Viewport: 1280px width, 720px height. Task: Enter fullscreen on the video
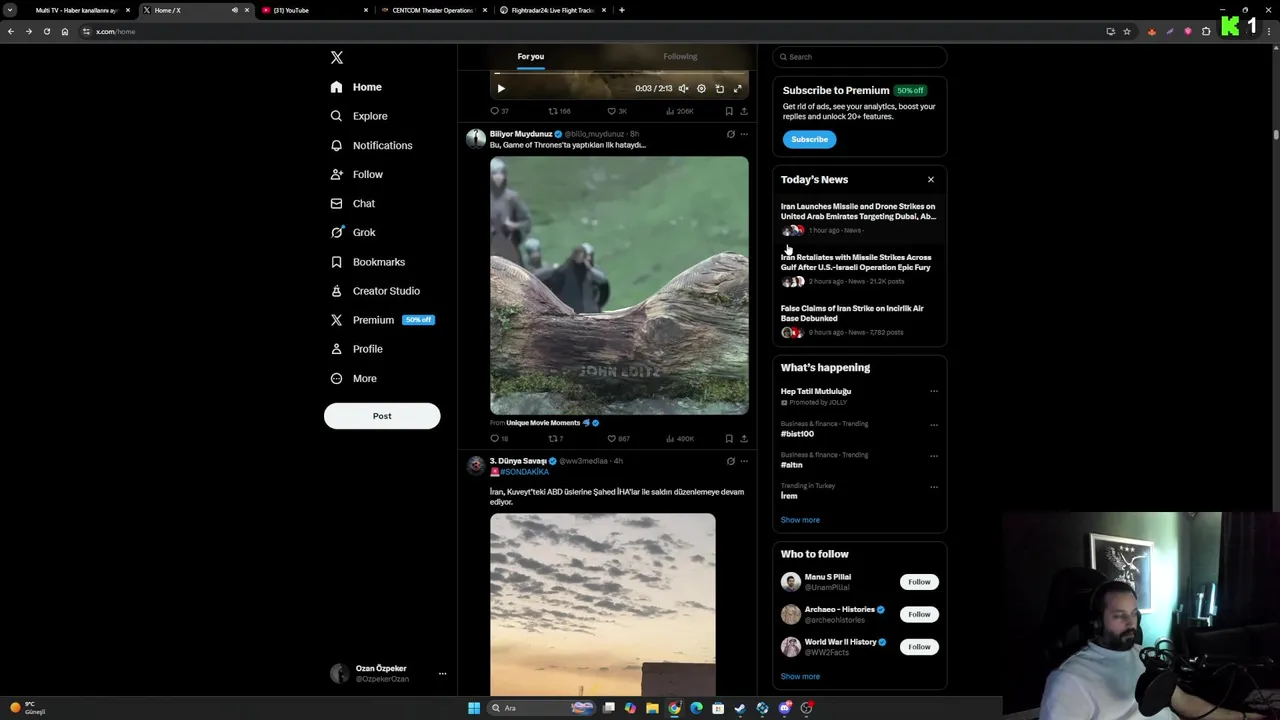pos(738,88)
